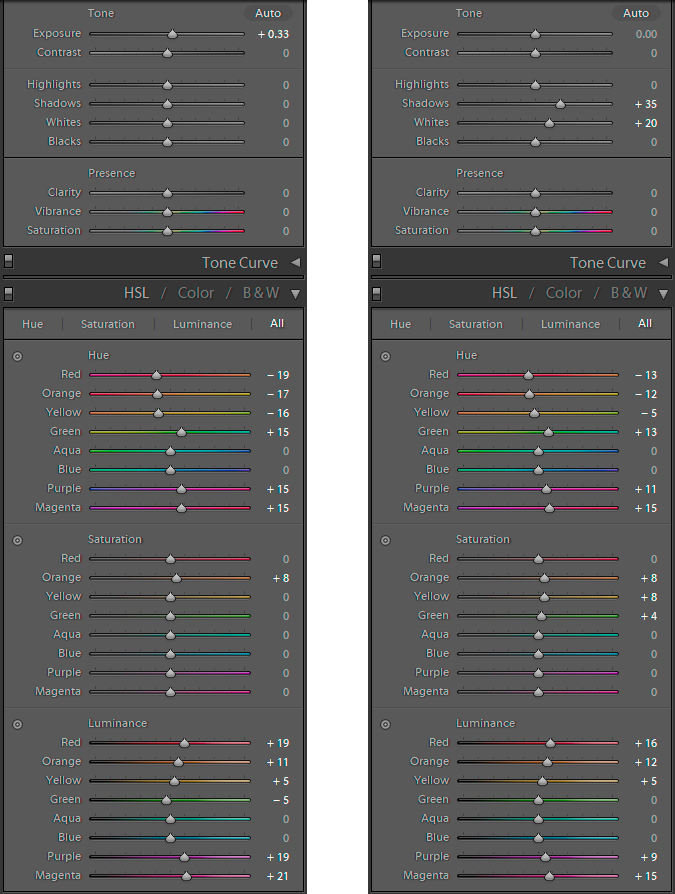This screenshot has height=894, width=675.
Task: Open B&W mode in left panel header
Action: point(261,293)
